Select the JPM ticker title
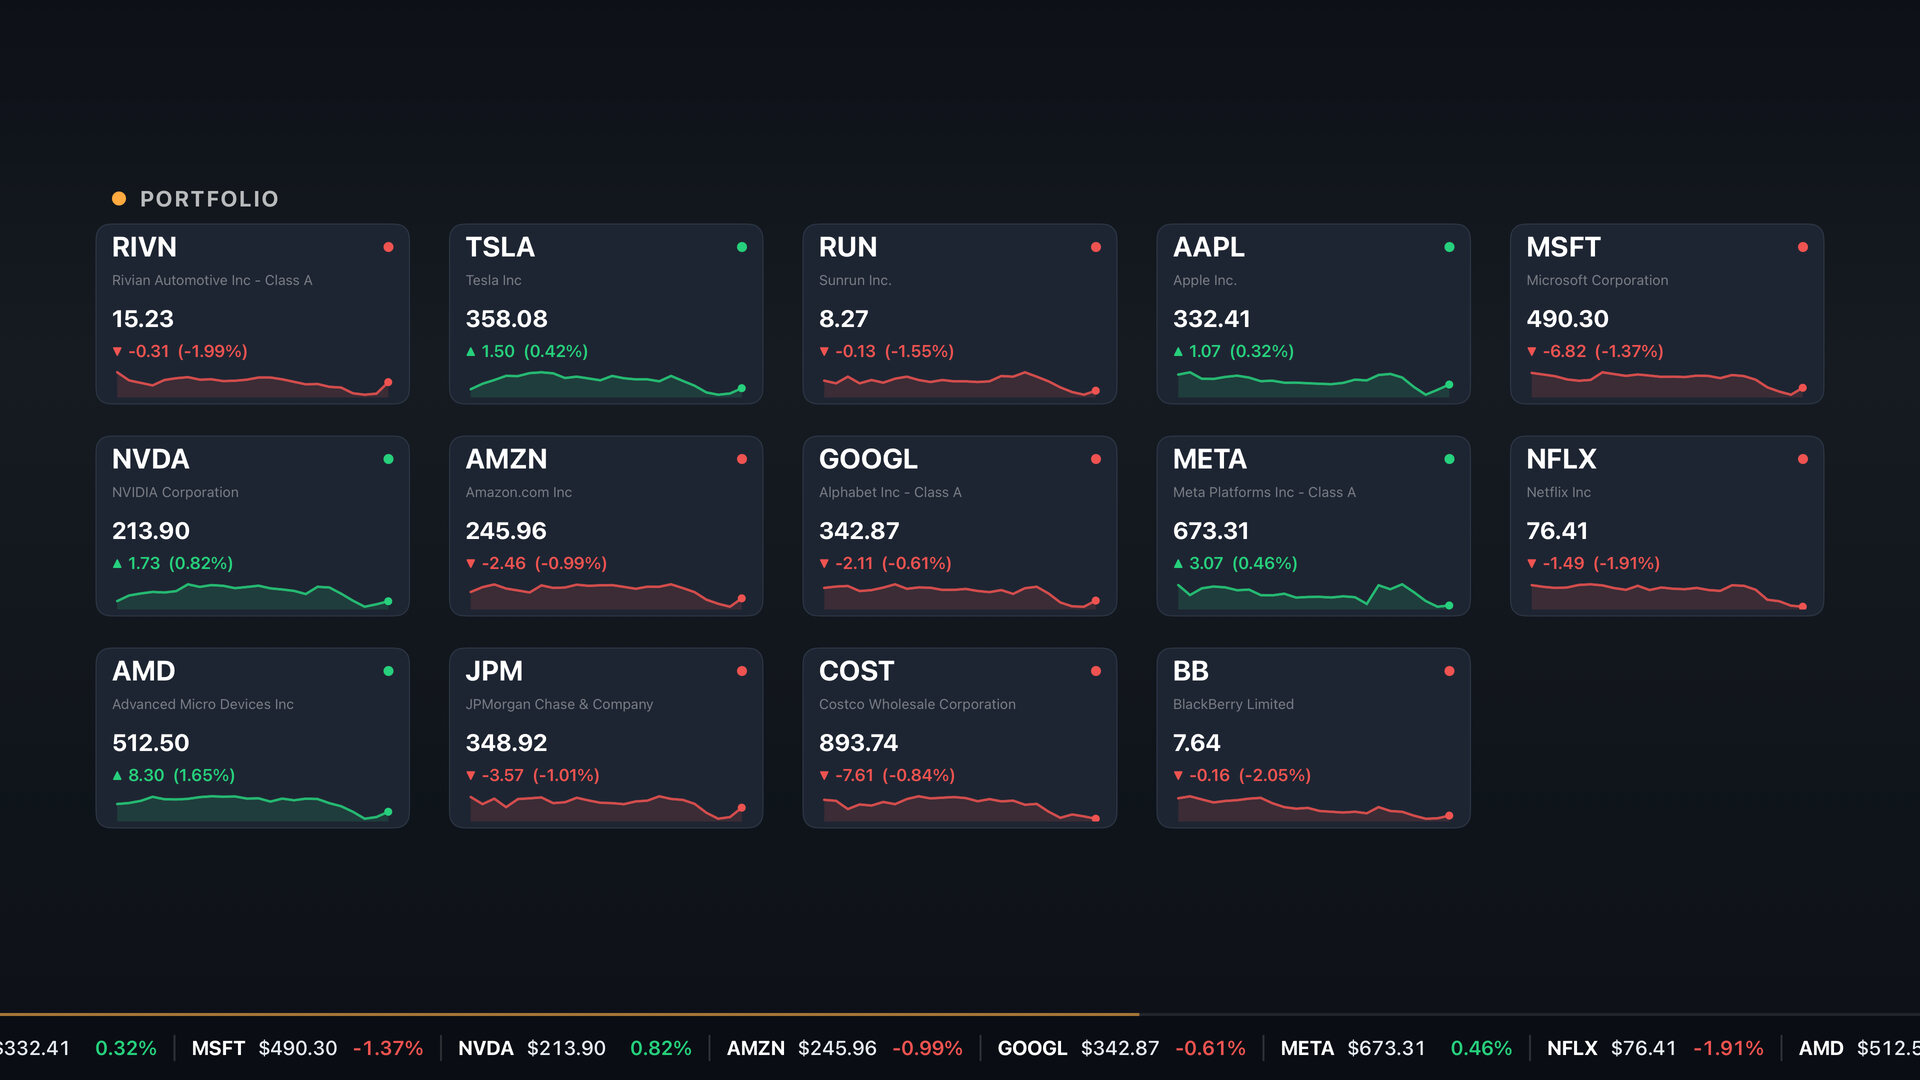Viewport: 1920px width, 1080px height. click(494, 671)
